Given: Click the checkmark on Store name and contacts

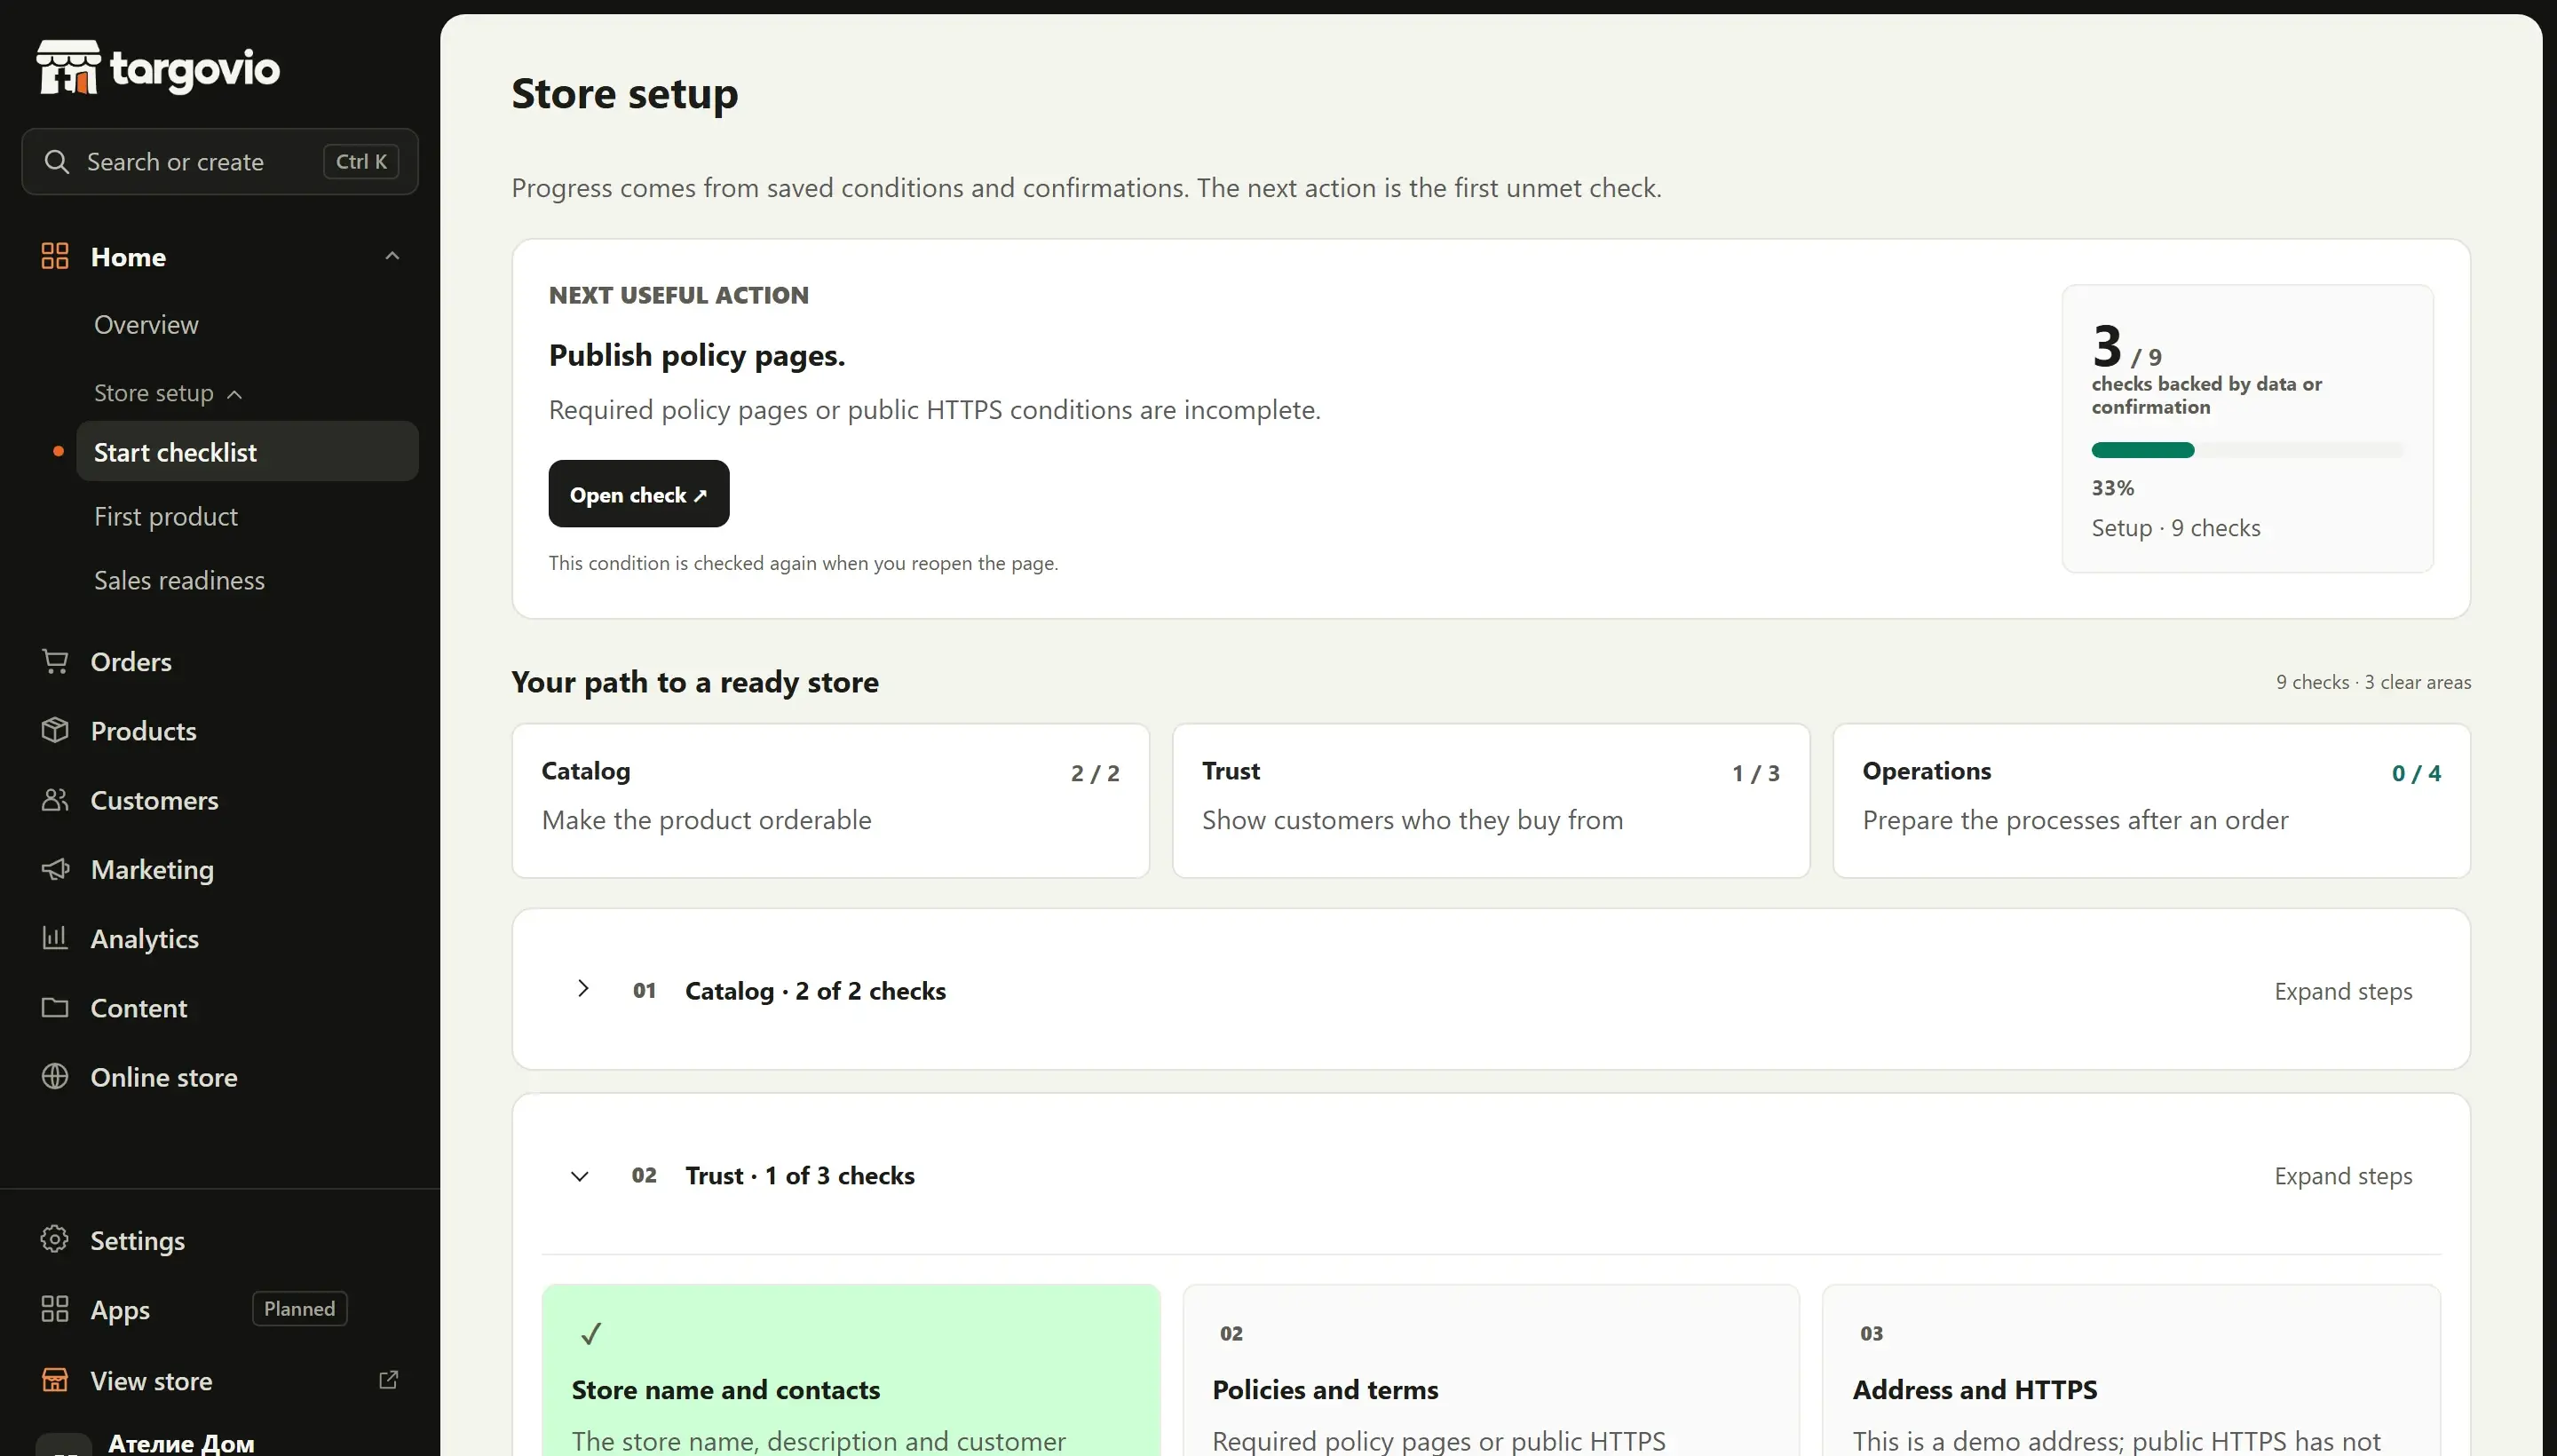Looking at the screenshot, I should click(591, 1333).
